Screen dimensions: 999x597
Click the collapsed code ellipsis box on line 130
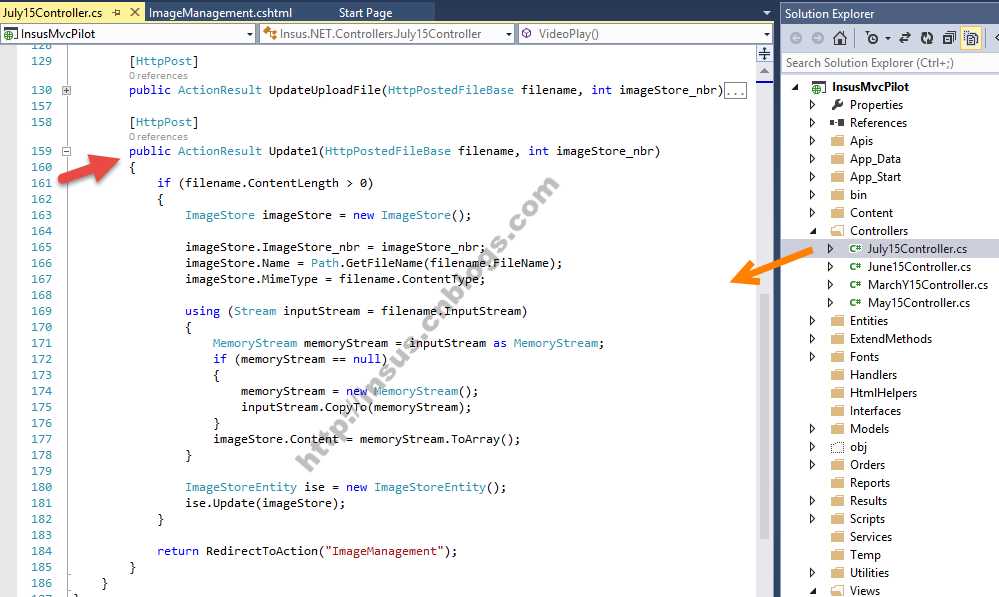736,90
